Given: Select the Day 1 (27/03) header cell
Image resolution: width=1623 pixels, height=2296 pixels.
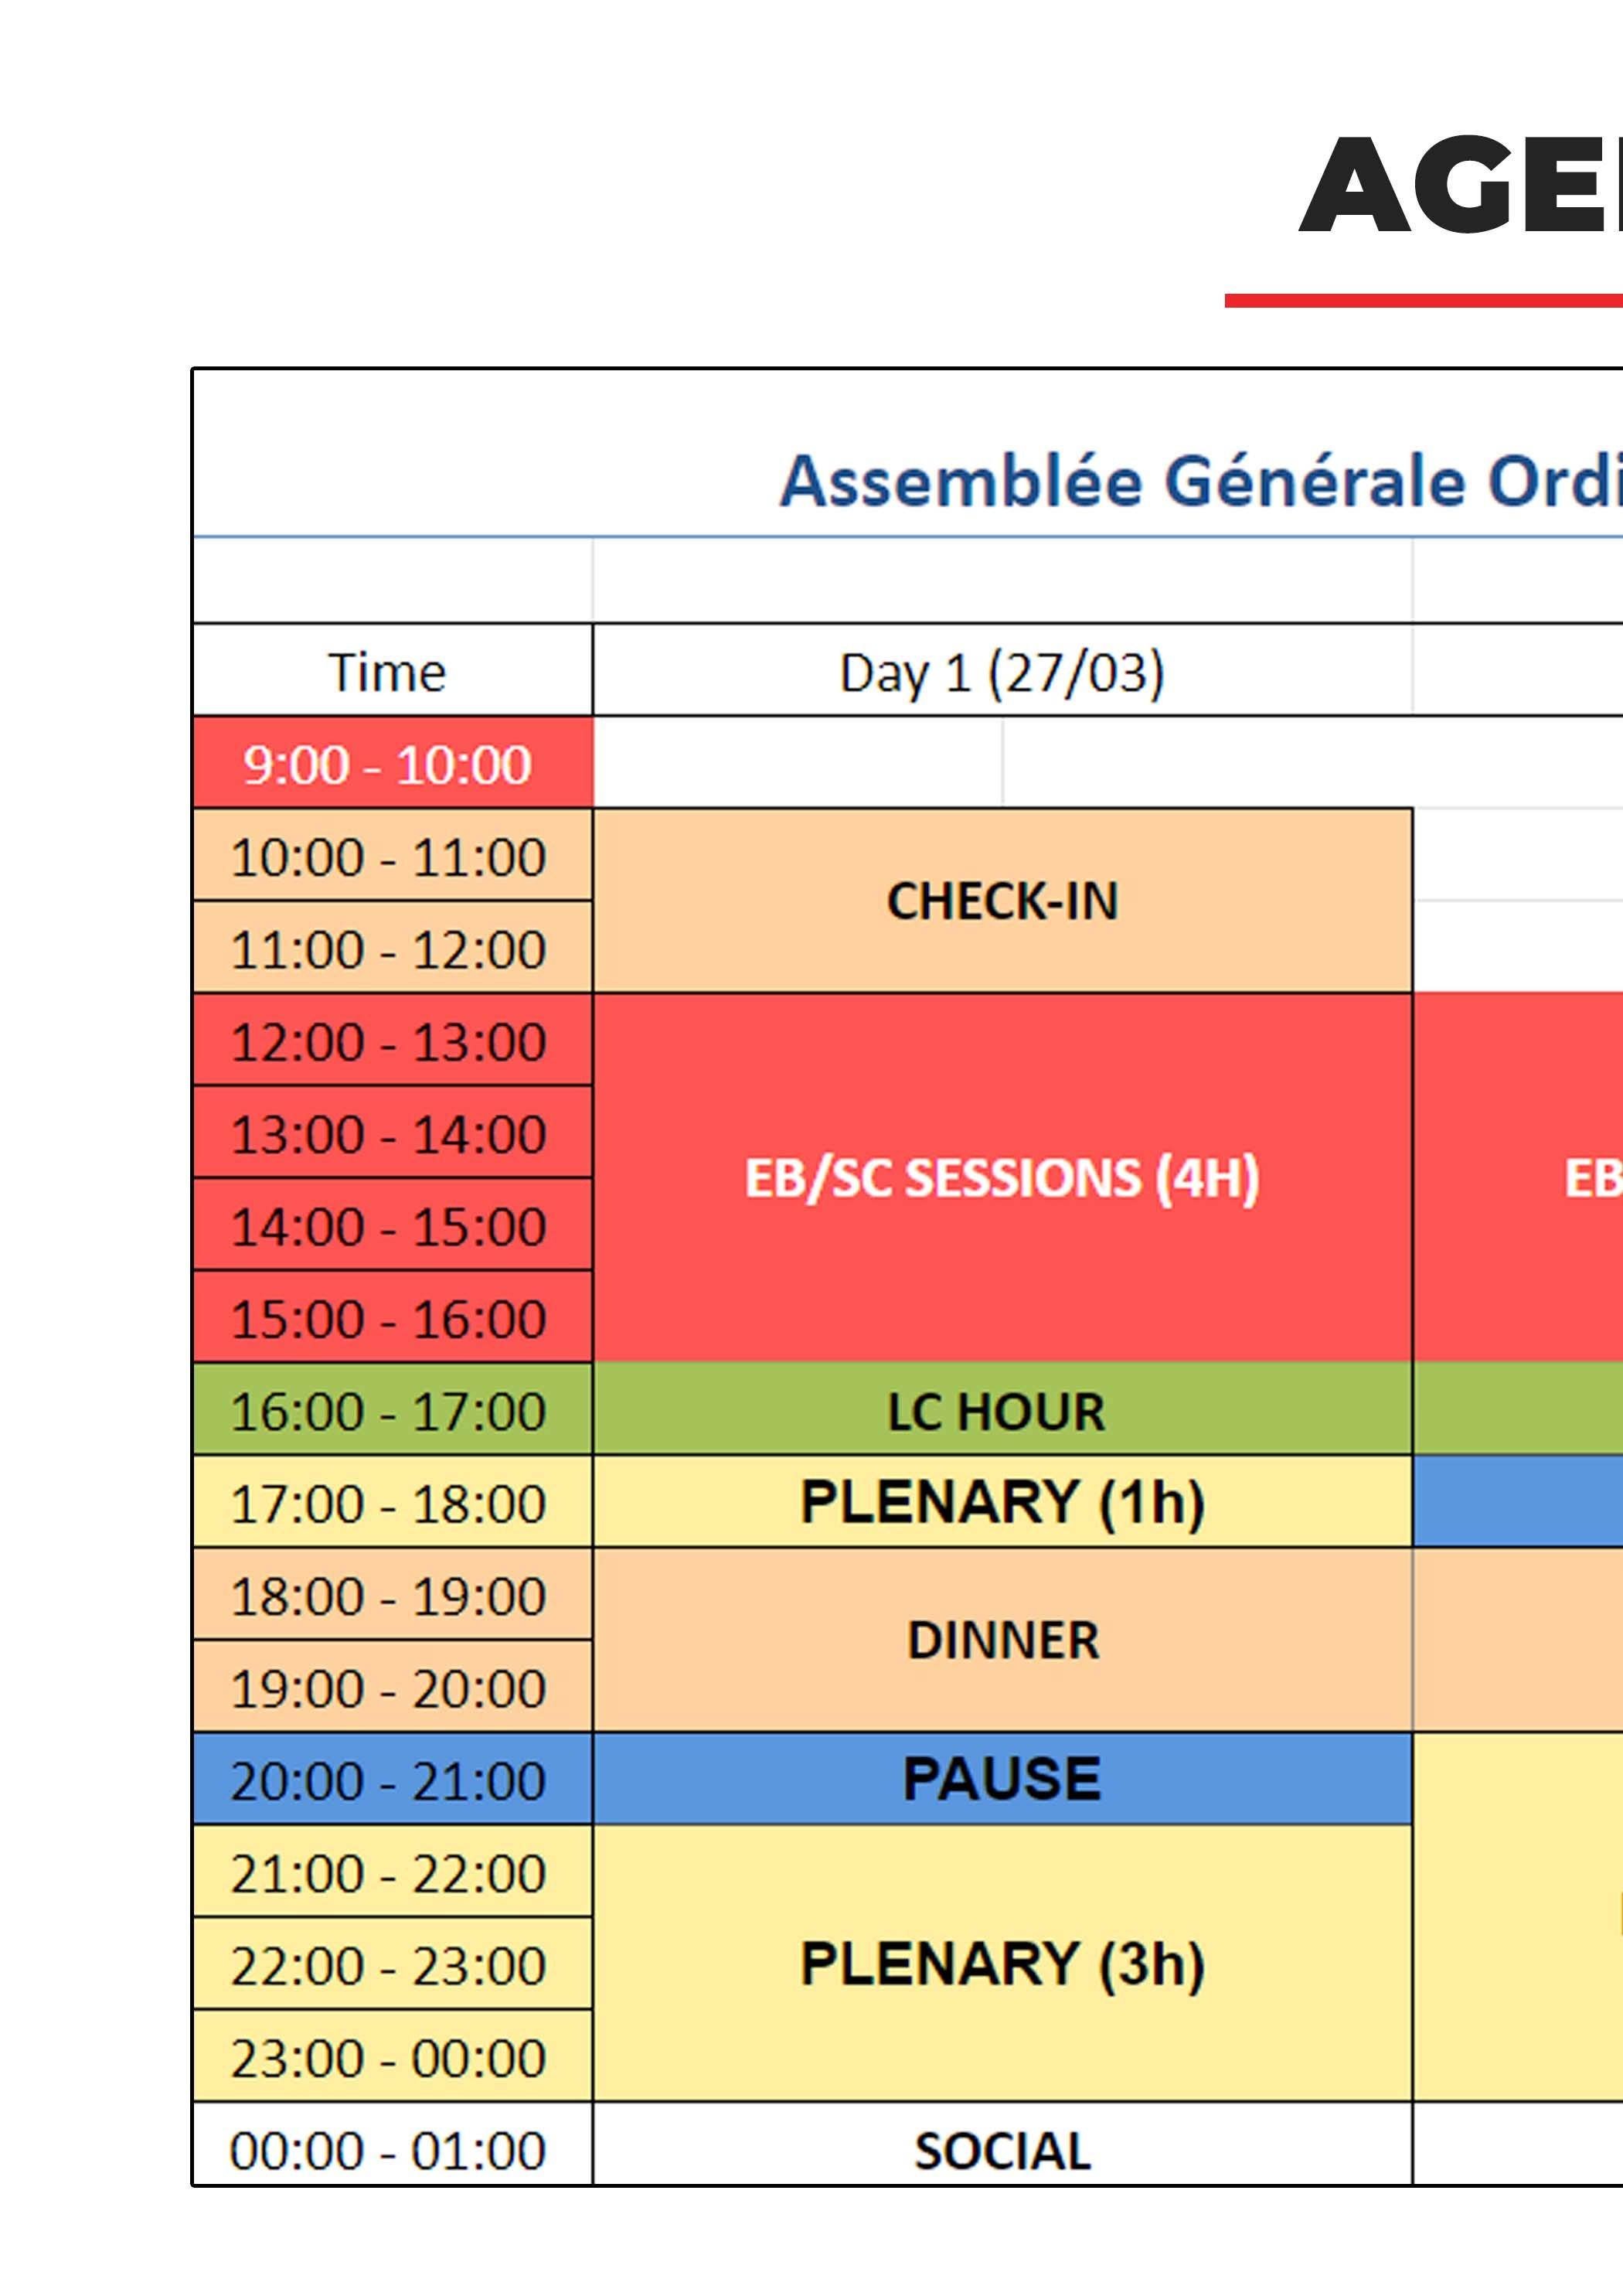Looking at the screenshot, I should 1001,672.
